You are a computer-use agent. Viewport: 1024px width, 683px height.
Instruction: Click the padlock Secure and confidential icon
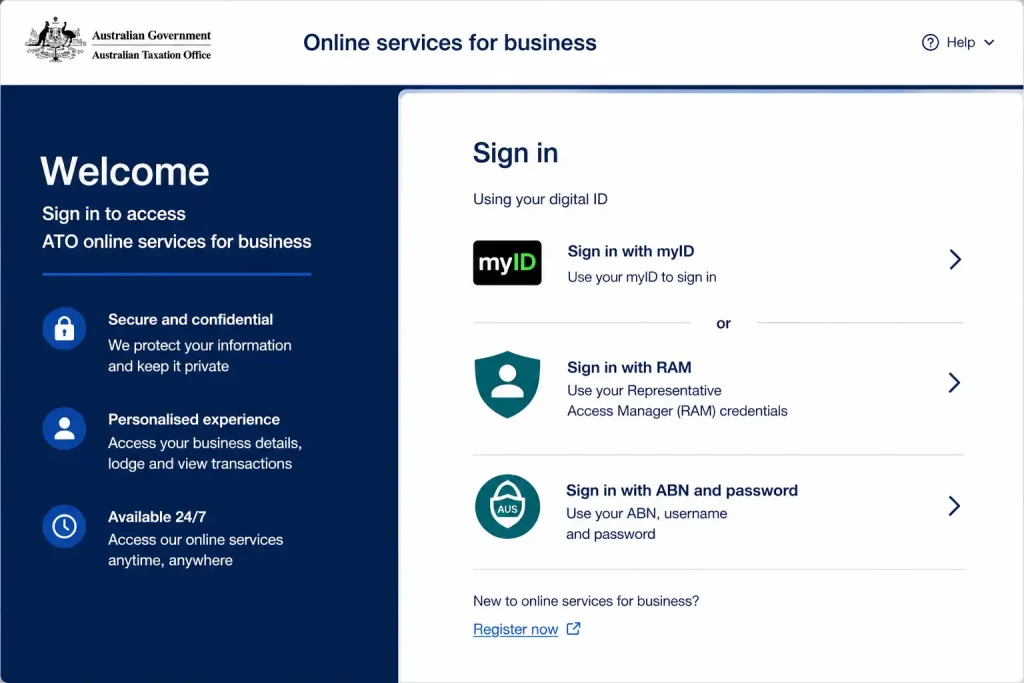click(x=64, y=328)
